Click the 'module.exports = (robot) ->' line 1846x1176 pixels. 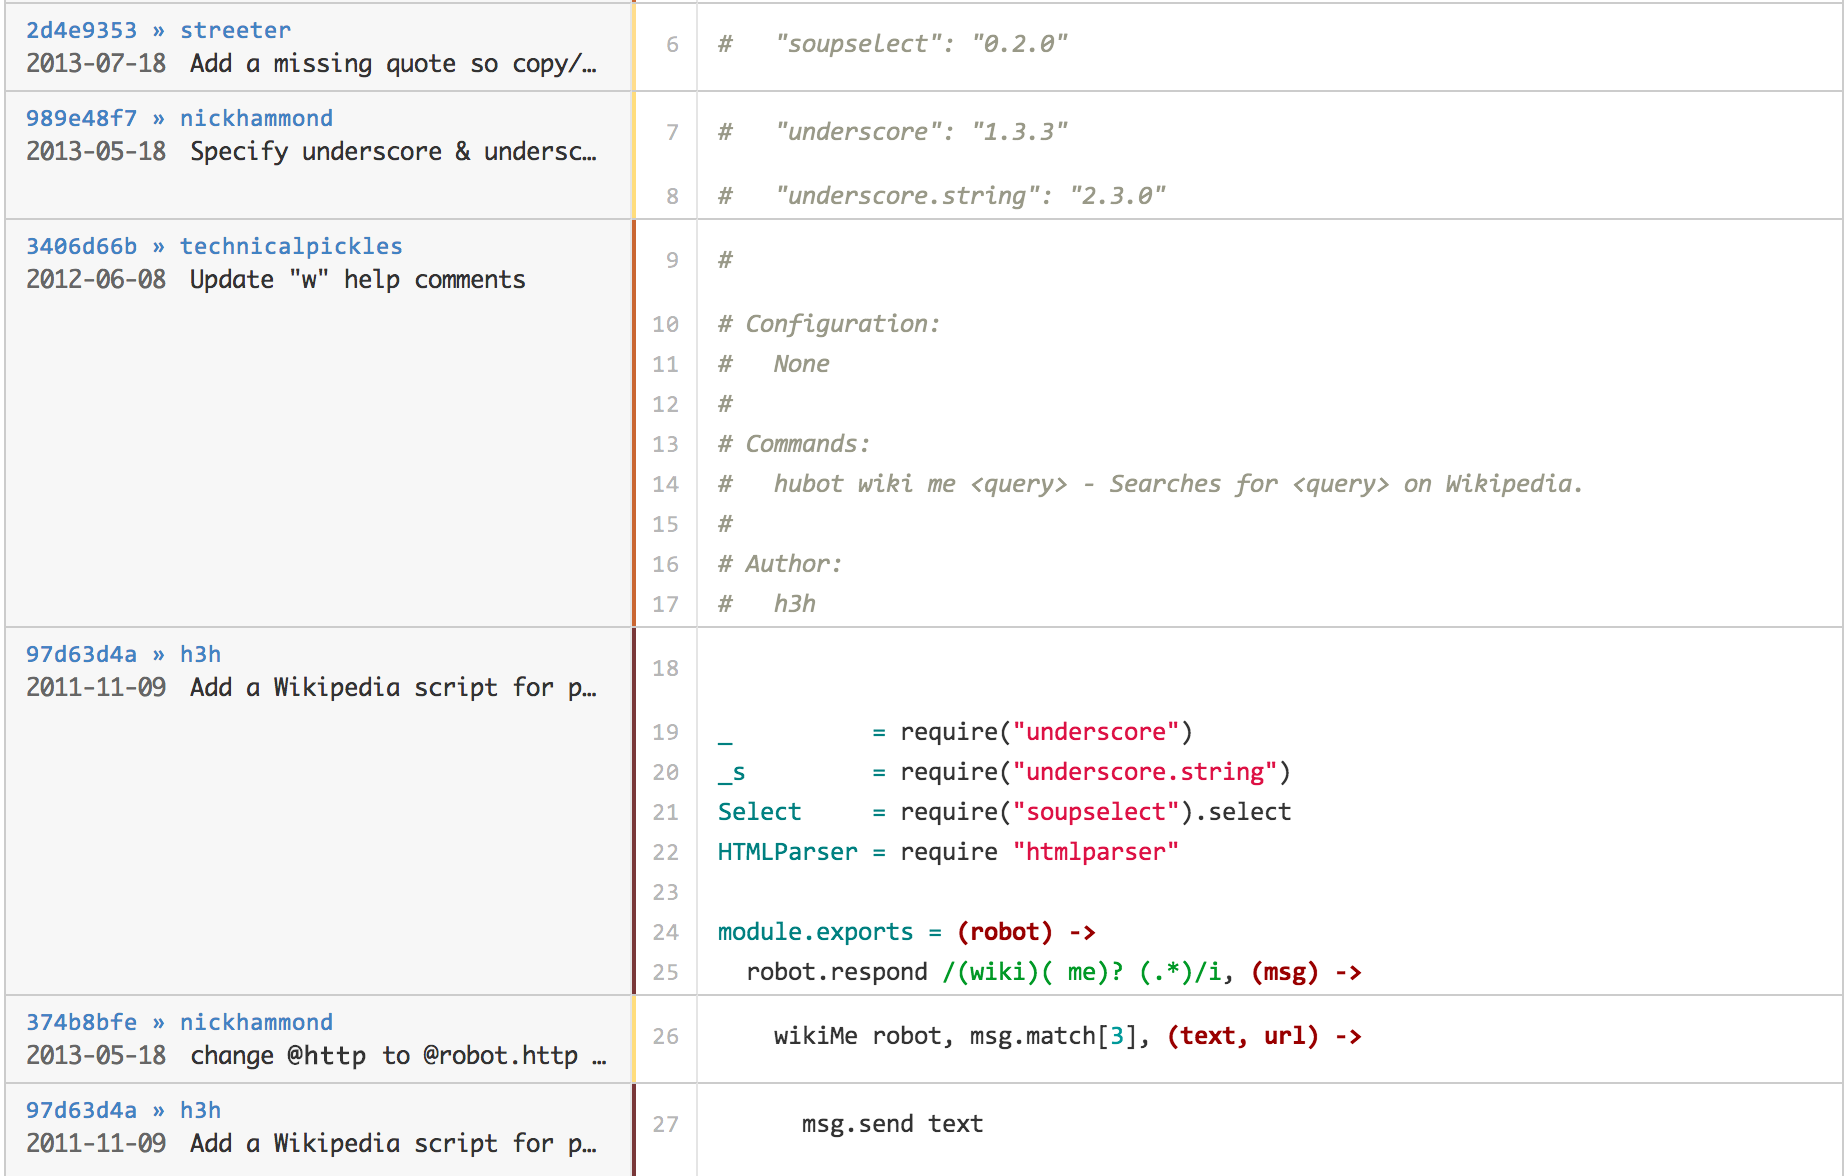[907, 932]
